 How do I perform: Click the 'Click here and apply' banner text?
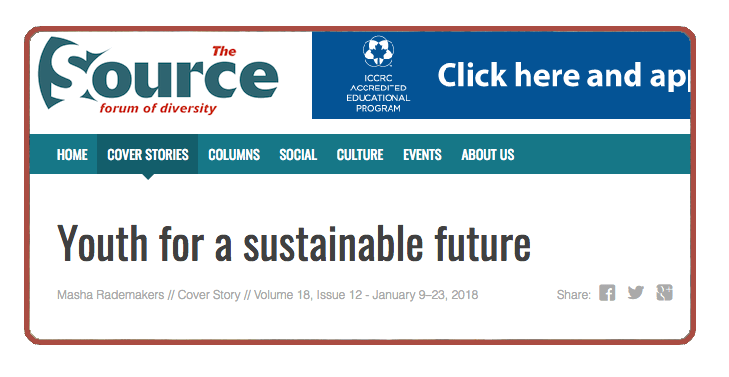[x=563, y=76]
